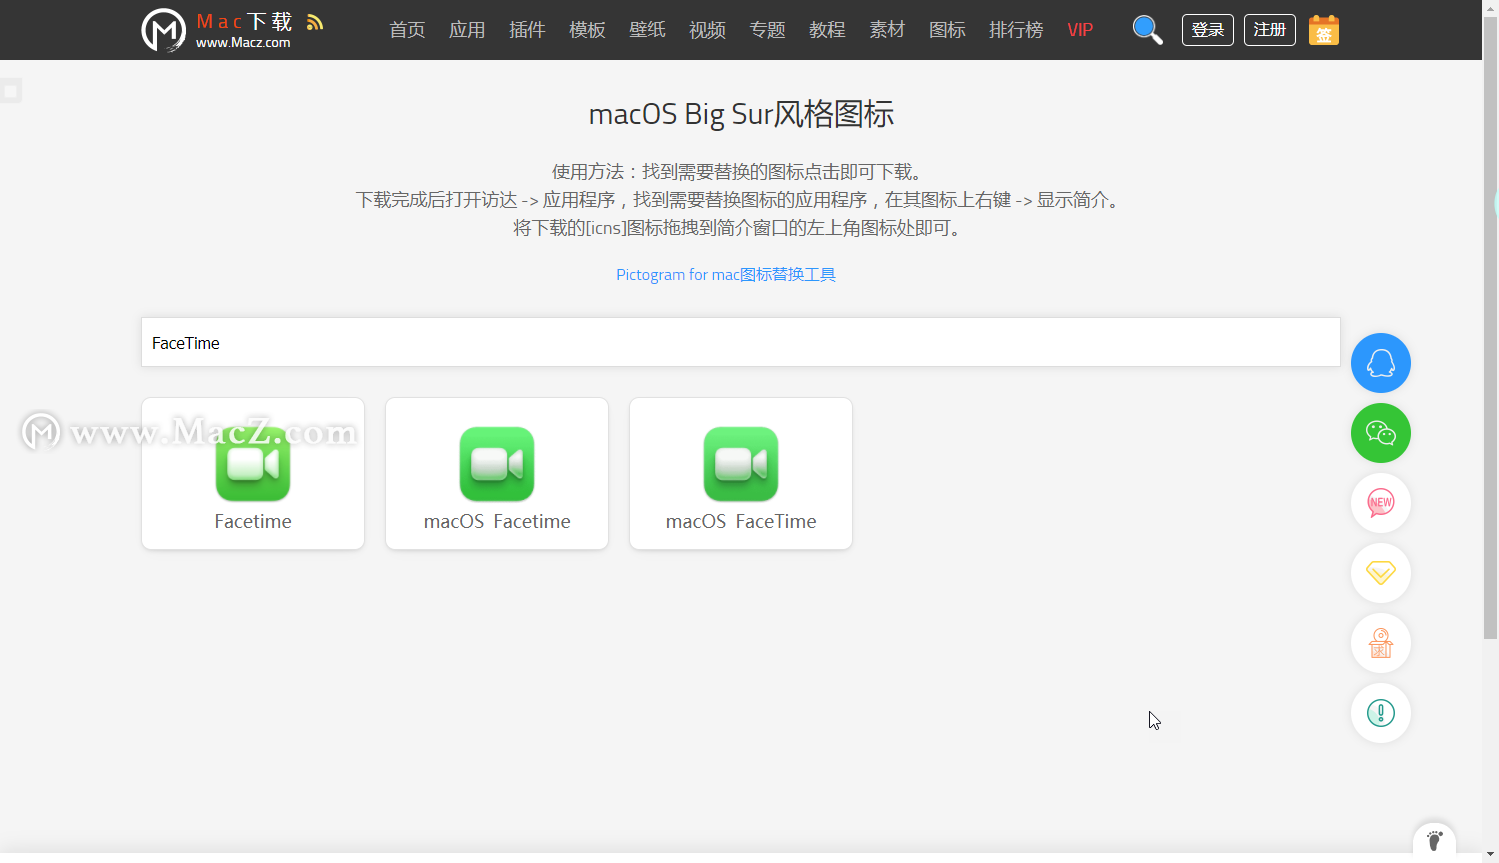This screenshot has height=863, width=1499.
Task: Click the search magnifier icon
Action: coord(1147,30)
